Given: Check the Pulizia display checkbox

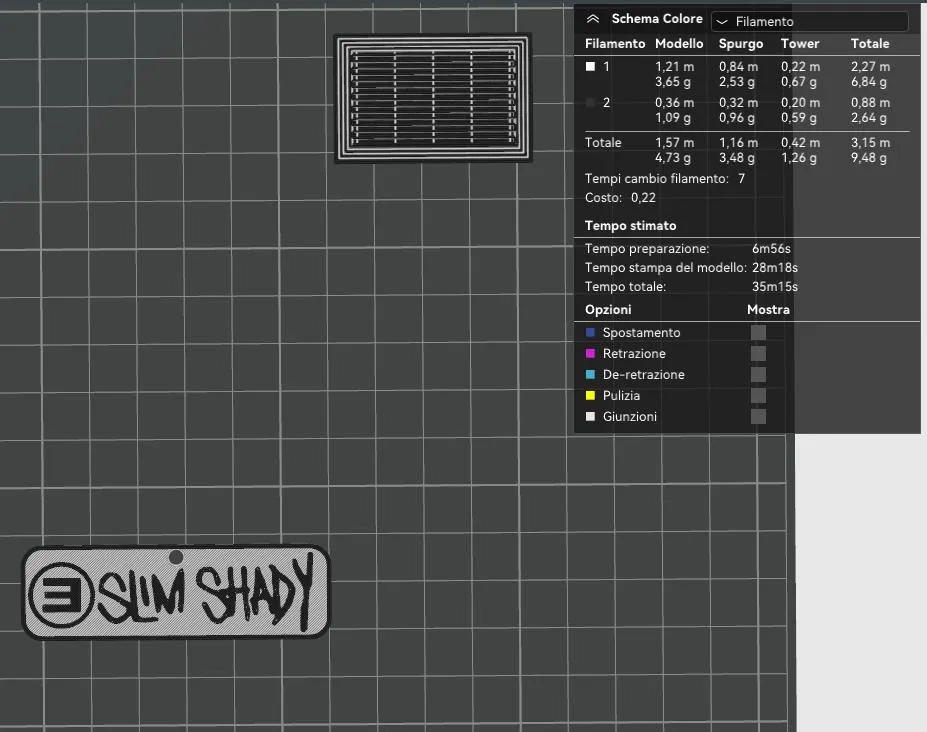Looking at the screenshot, I should 759,395.
